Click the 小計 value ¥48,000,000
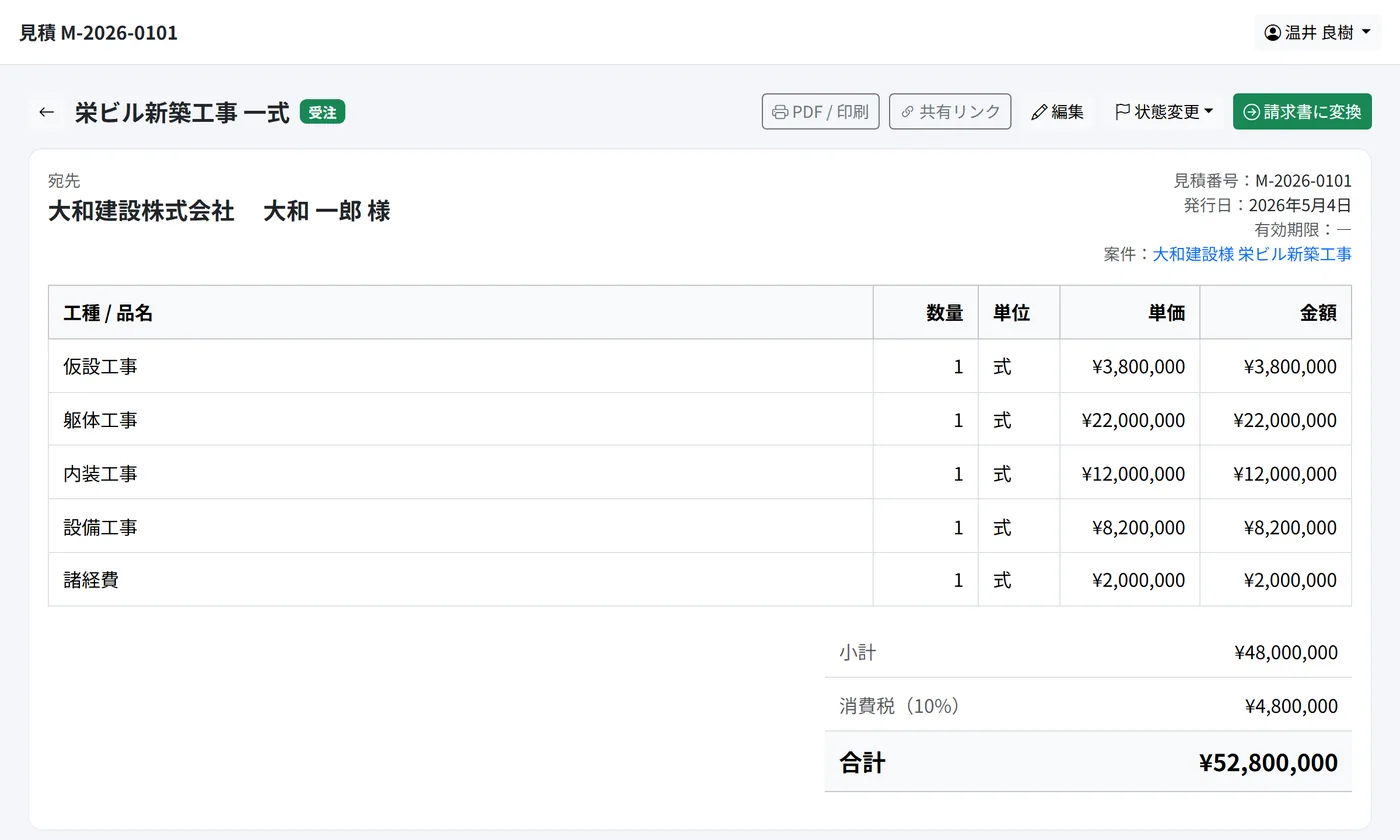The width and height of the screenshot is (1400, 840). pos(1286,653)
